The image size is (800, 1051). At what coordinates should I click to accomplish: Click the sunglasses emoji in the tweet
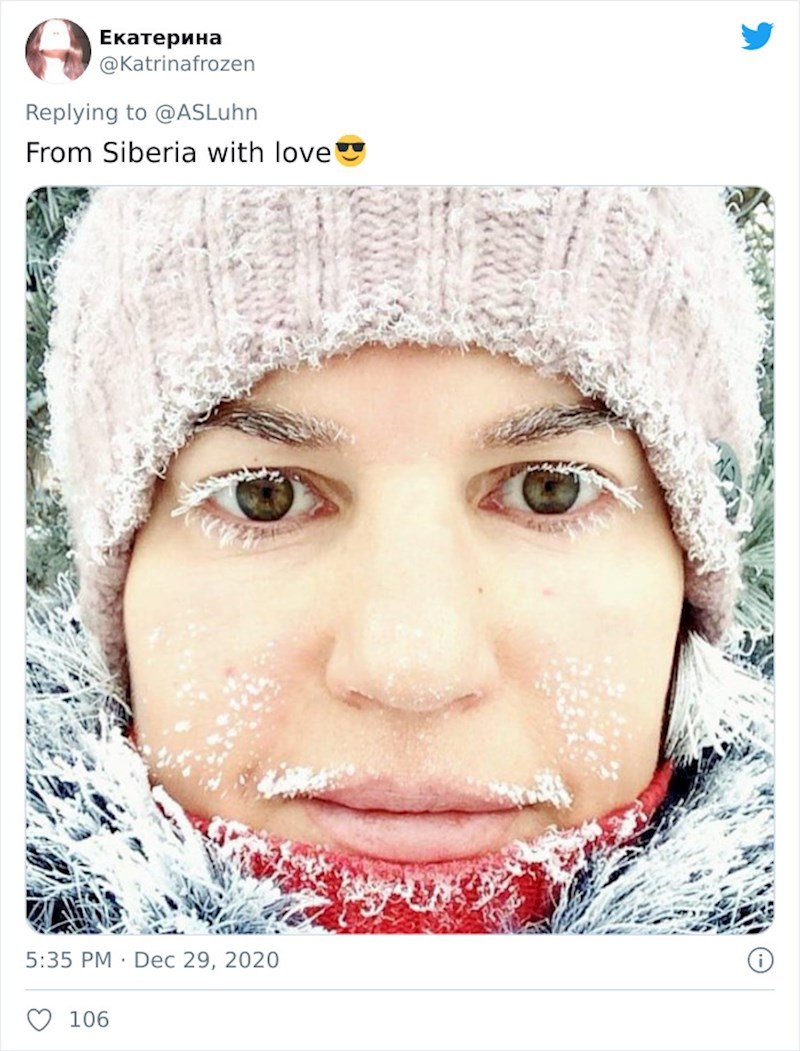click(x=350, y=151)
